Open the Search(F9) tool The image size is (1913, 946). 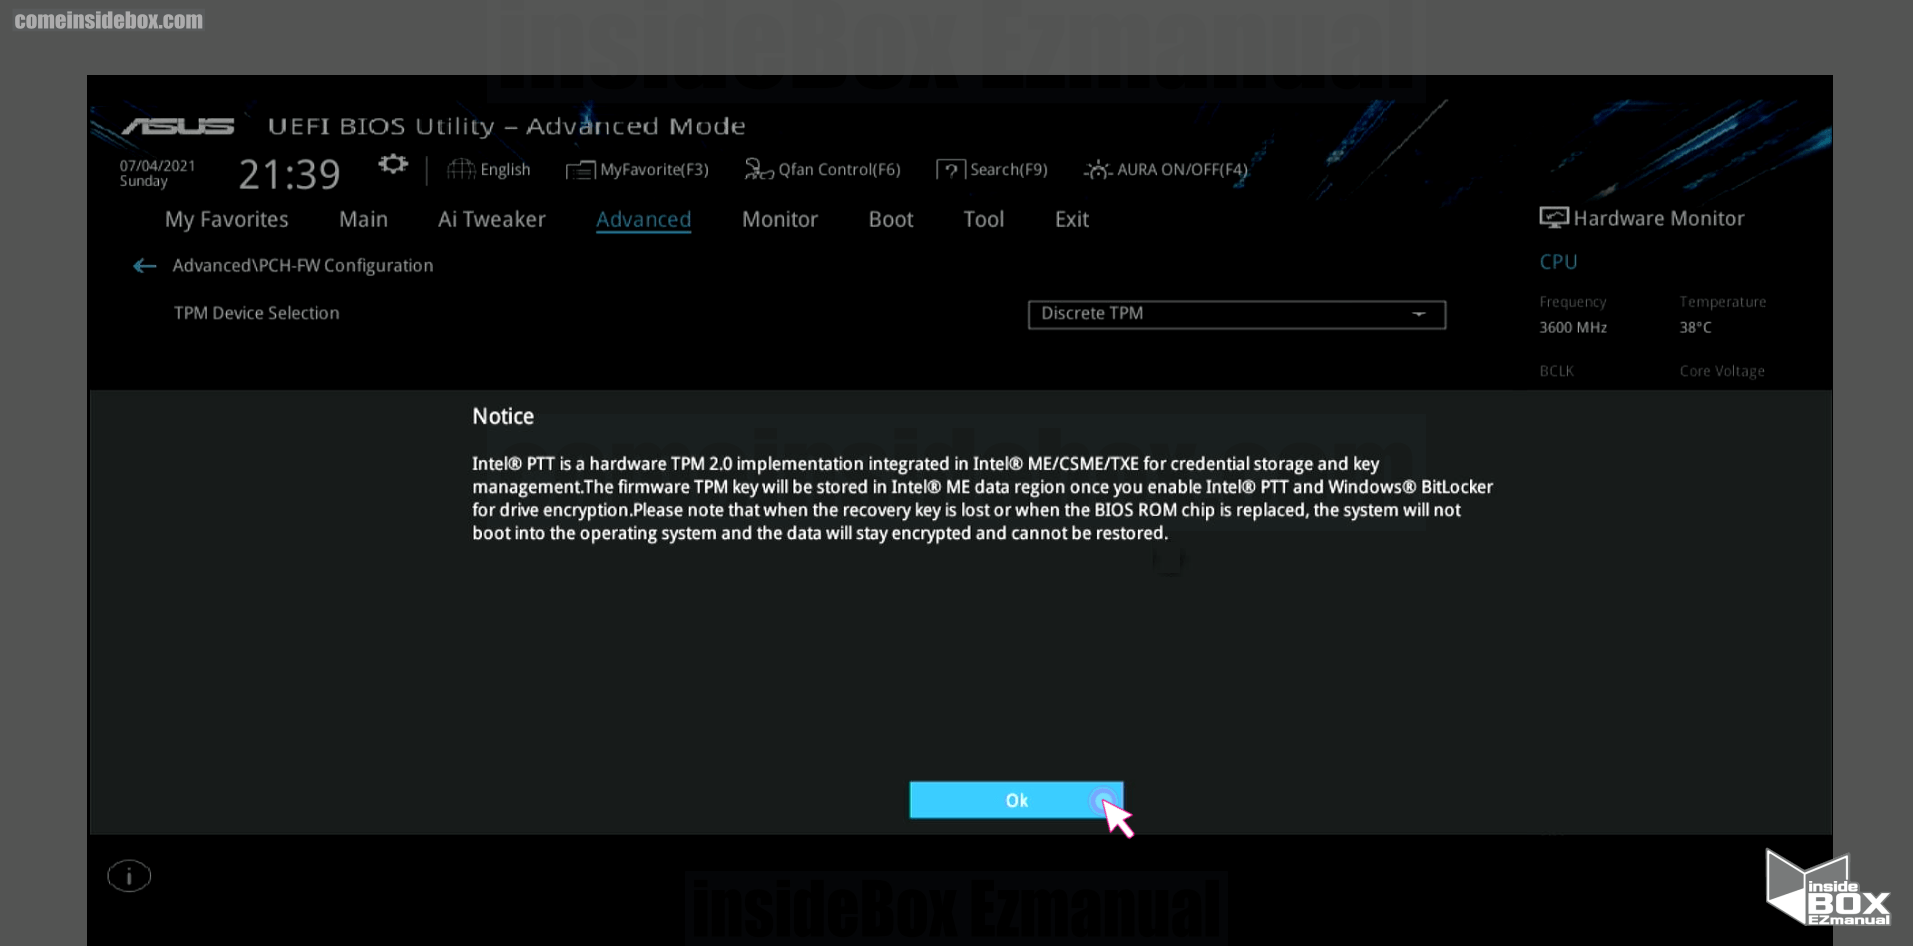992,170
